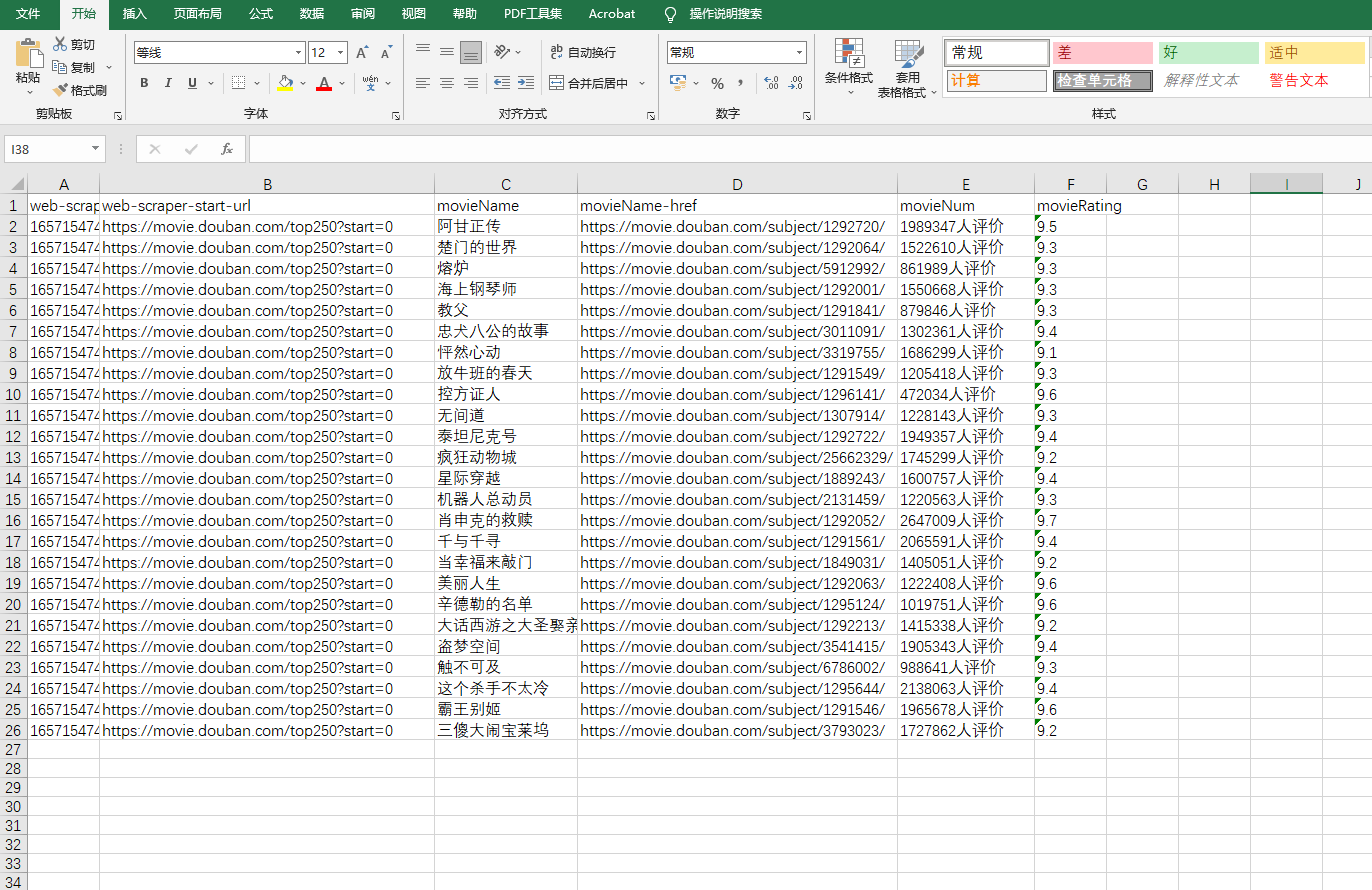Open the Font group dialog launcher
Viewport: 1372px width, 890px height.
pos(397,116)
